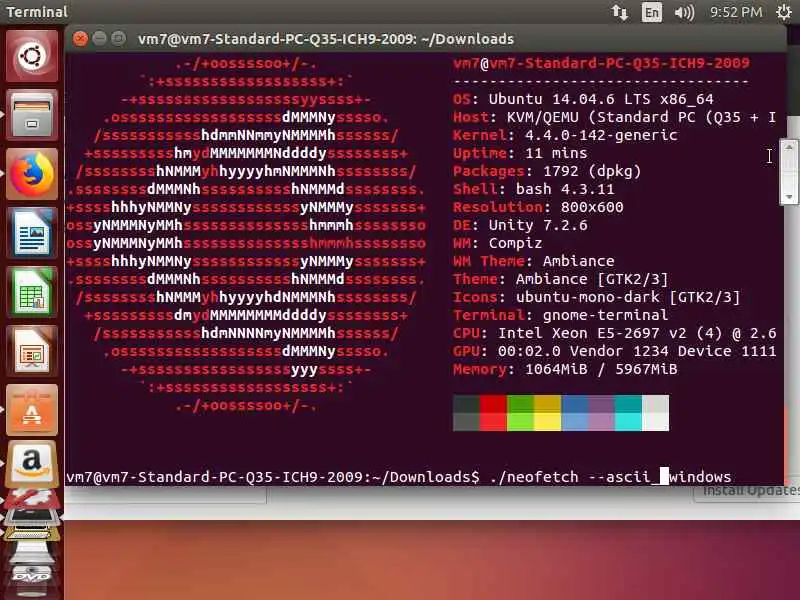This screenshot has width=800, height=600.
Task: Click the terminal title bar text
Action: [x=326, y=39]
